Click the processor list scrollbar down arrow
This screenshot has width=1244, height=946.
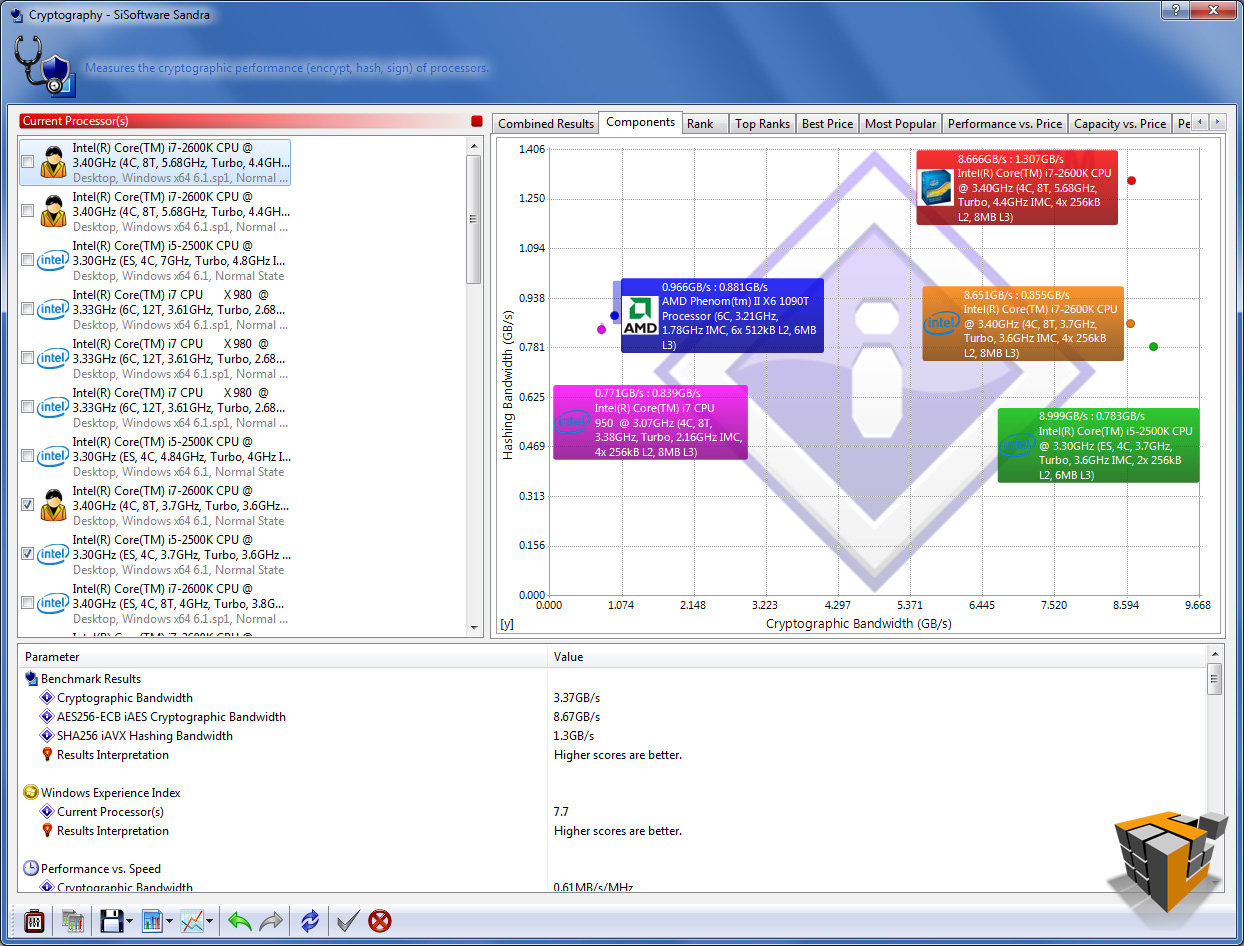tap(475, 627)
